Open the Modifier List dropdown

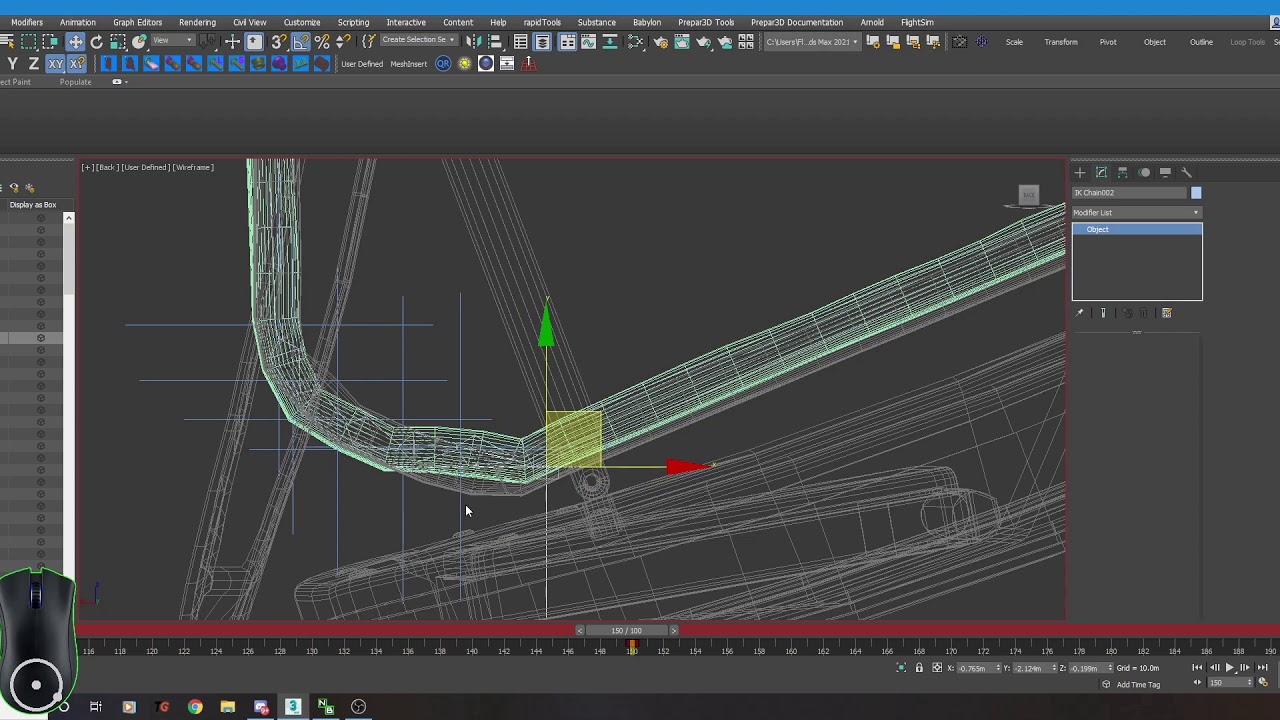[1137, 212]
